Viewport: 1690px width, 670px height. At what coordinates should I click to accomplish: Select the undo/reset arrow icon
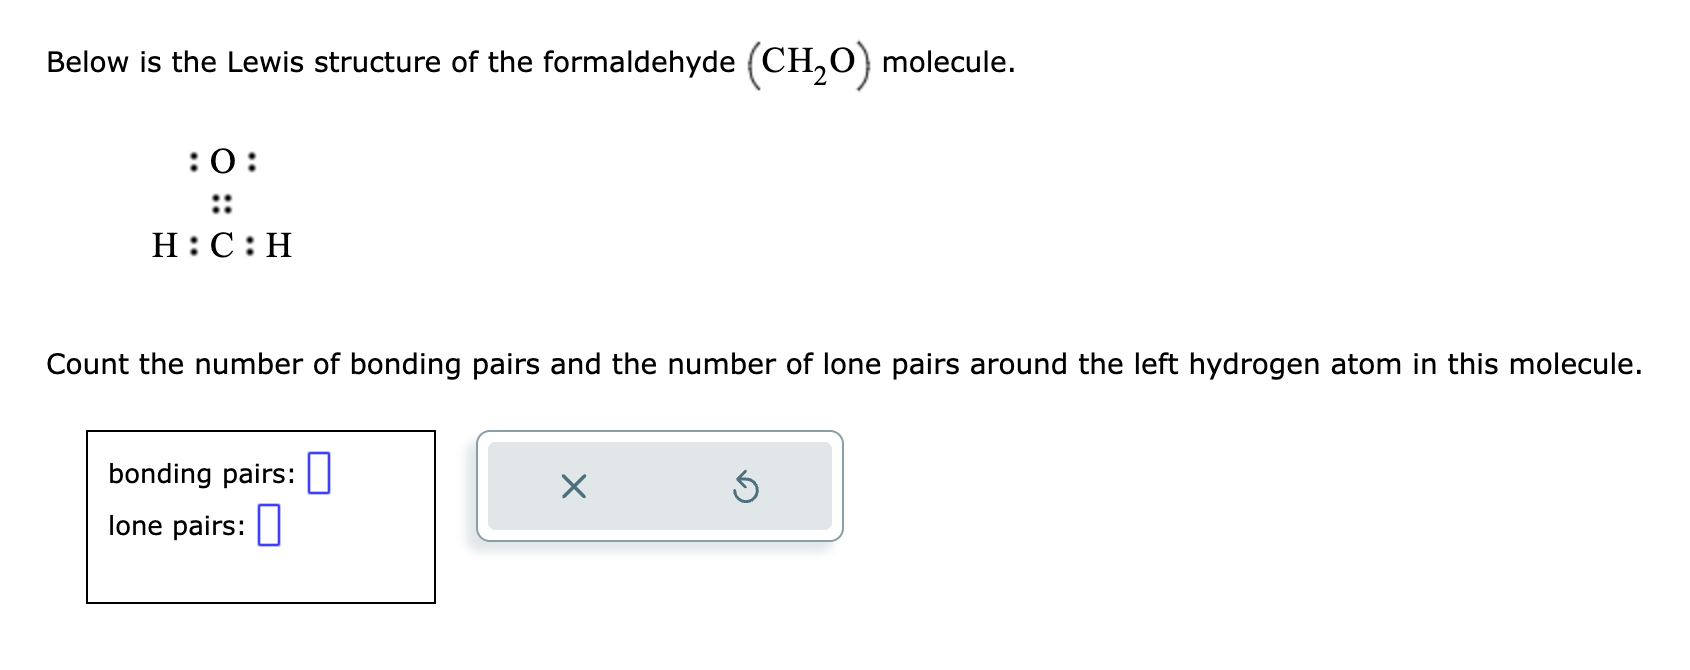[x=746, y=487]
